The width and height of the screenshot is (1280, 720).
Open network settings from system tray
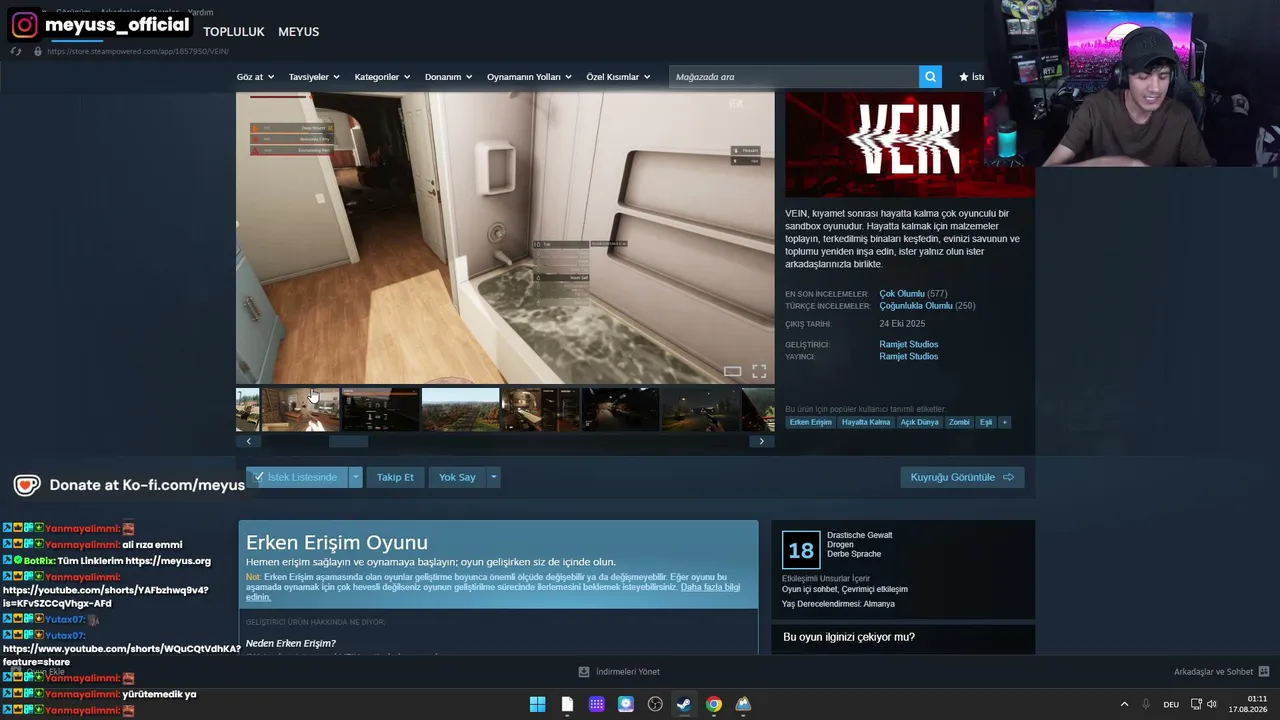pos(1196,704)
